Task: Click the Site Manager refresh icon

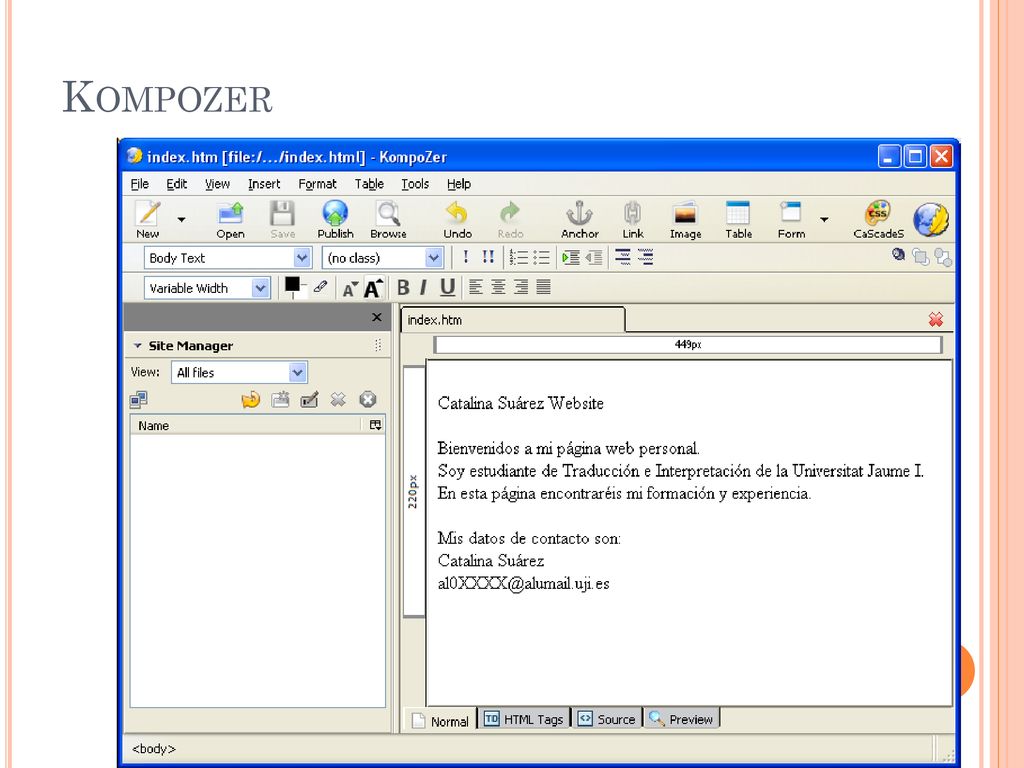Action: pos(250,399)
